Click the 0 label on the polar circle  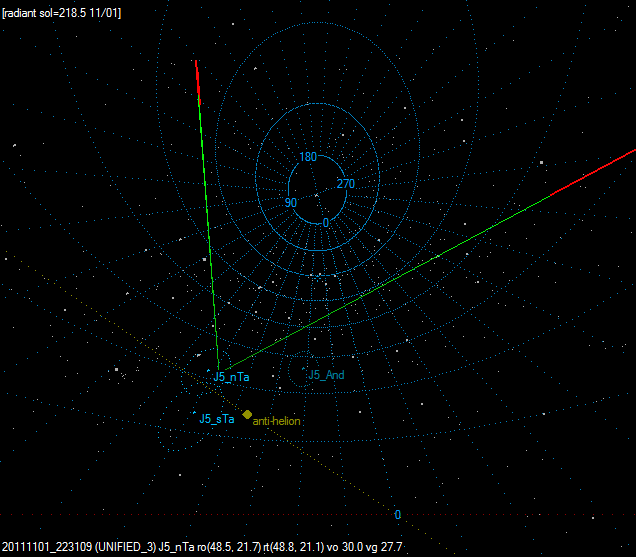click(x=326, y=223)
